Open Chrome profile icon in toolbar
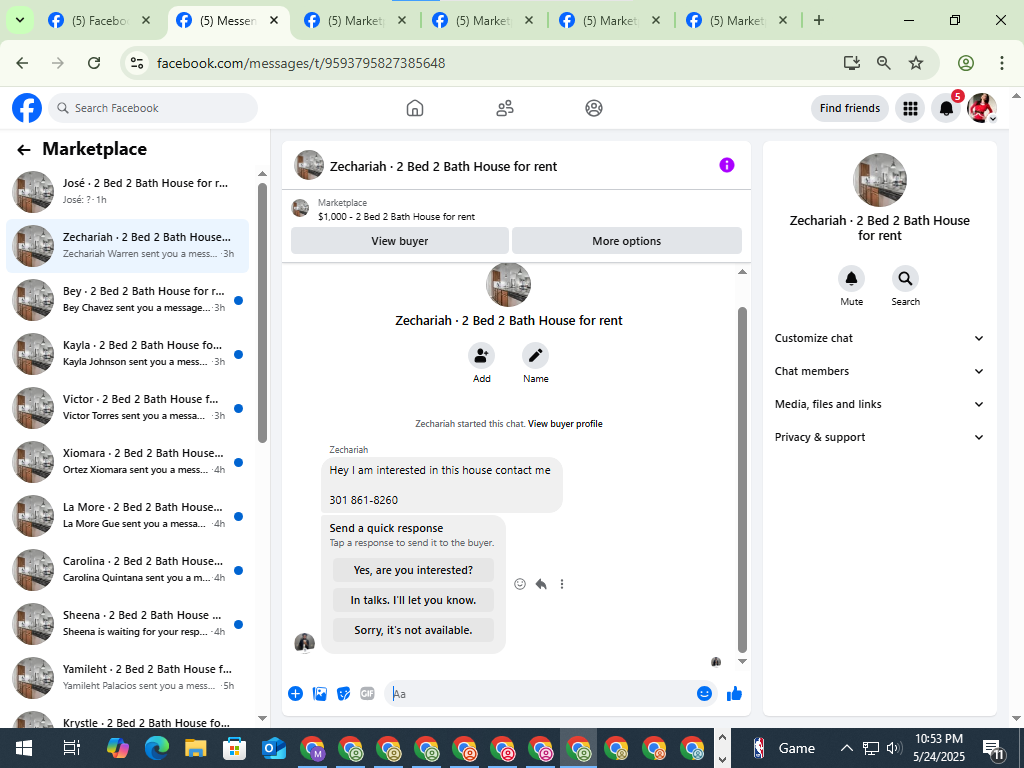1024x768 pixels. coord(966,63)
